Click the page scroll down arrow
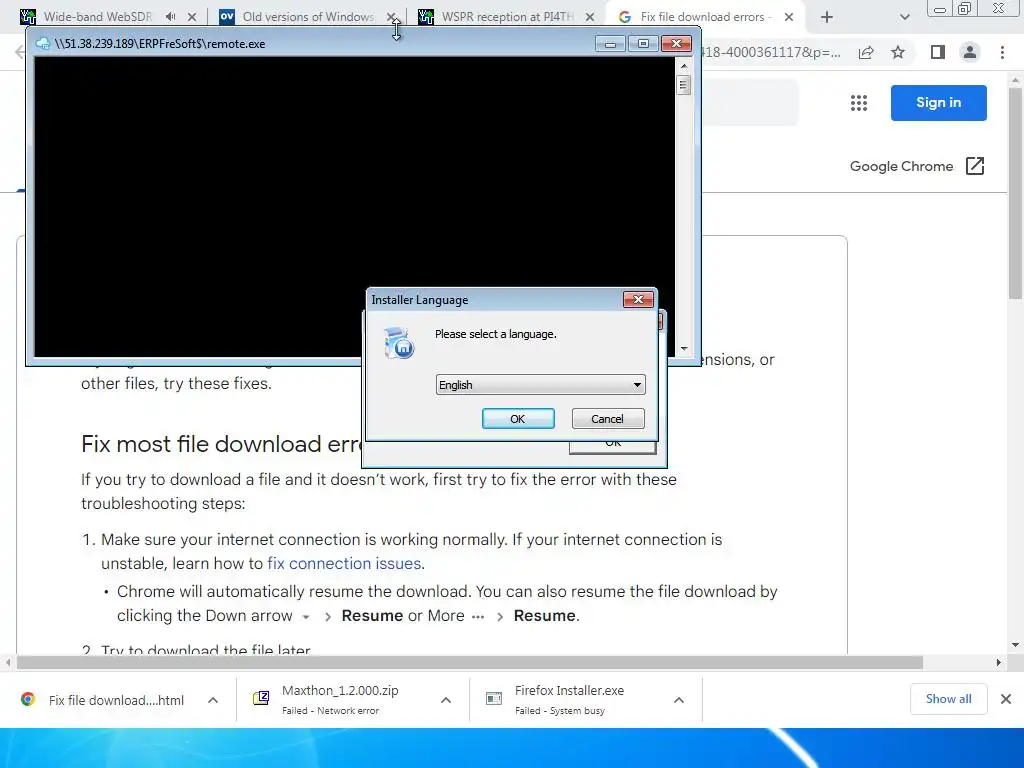Viewport: 1024px width, 768px height. 1015,645
